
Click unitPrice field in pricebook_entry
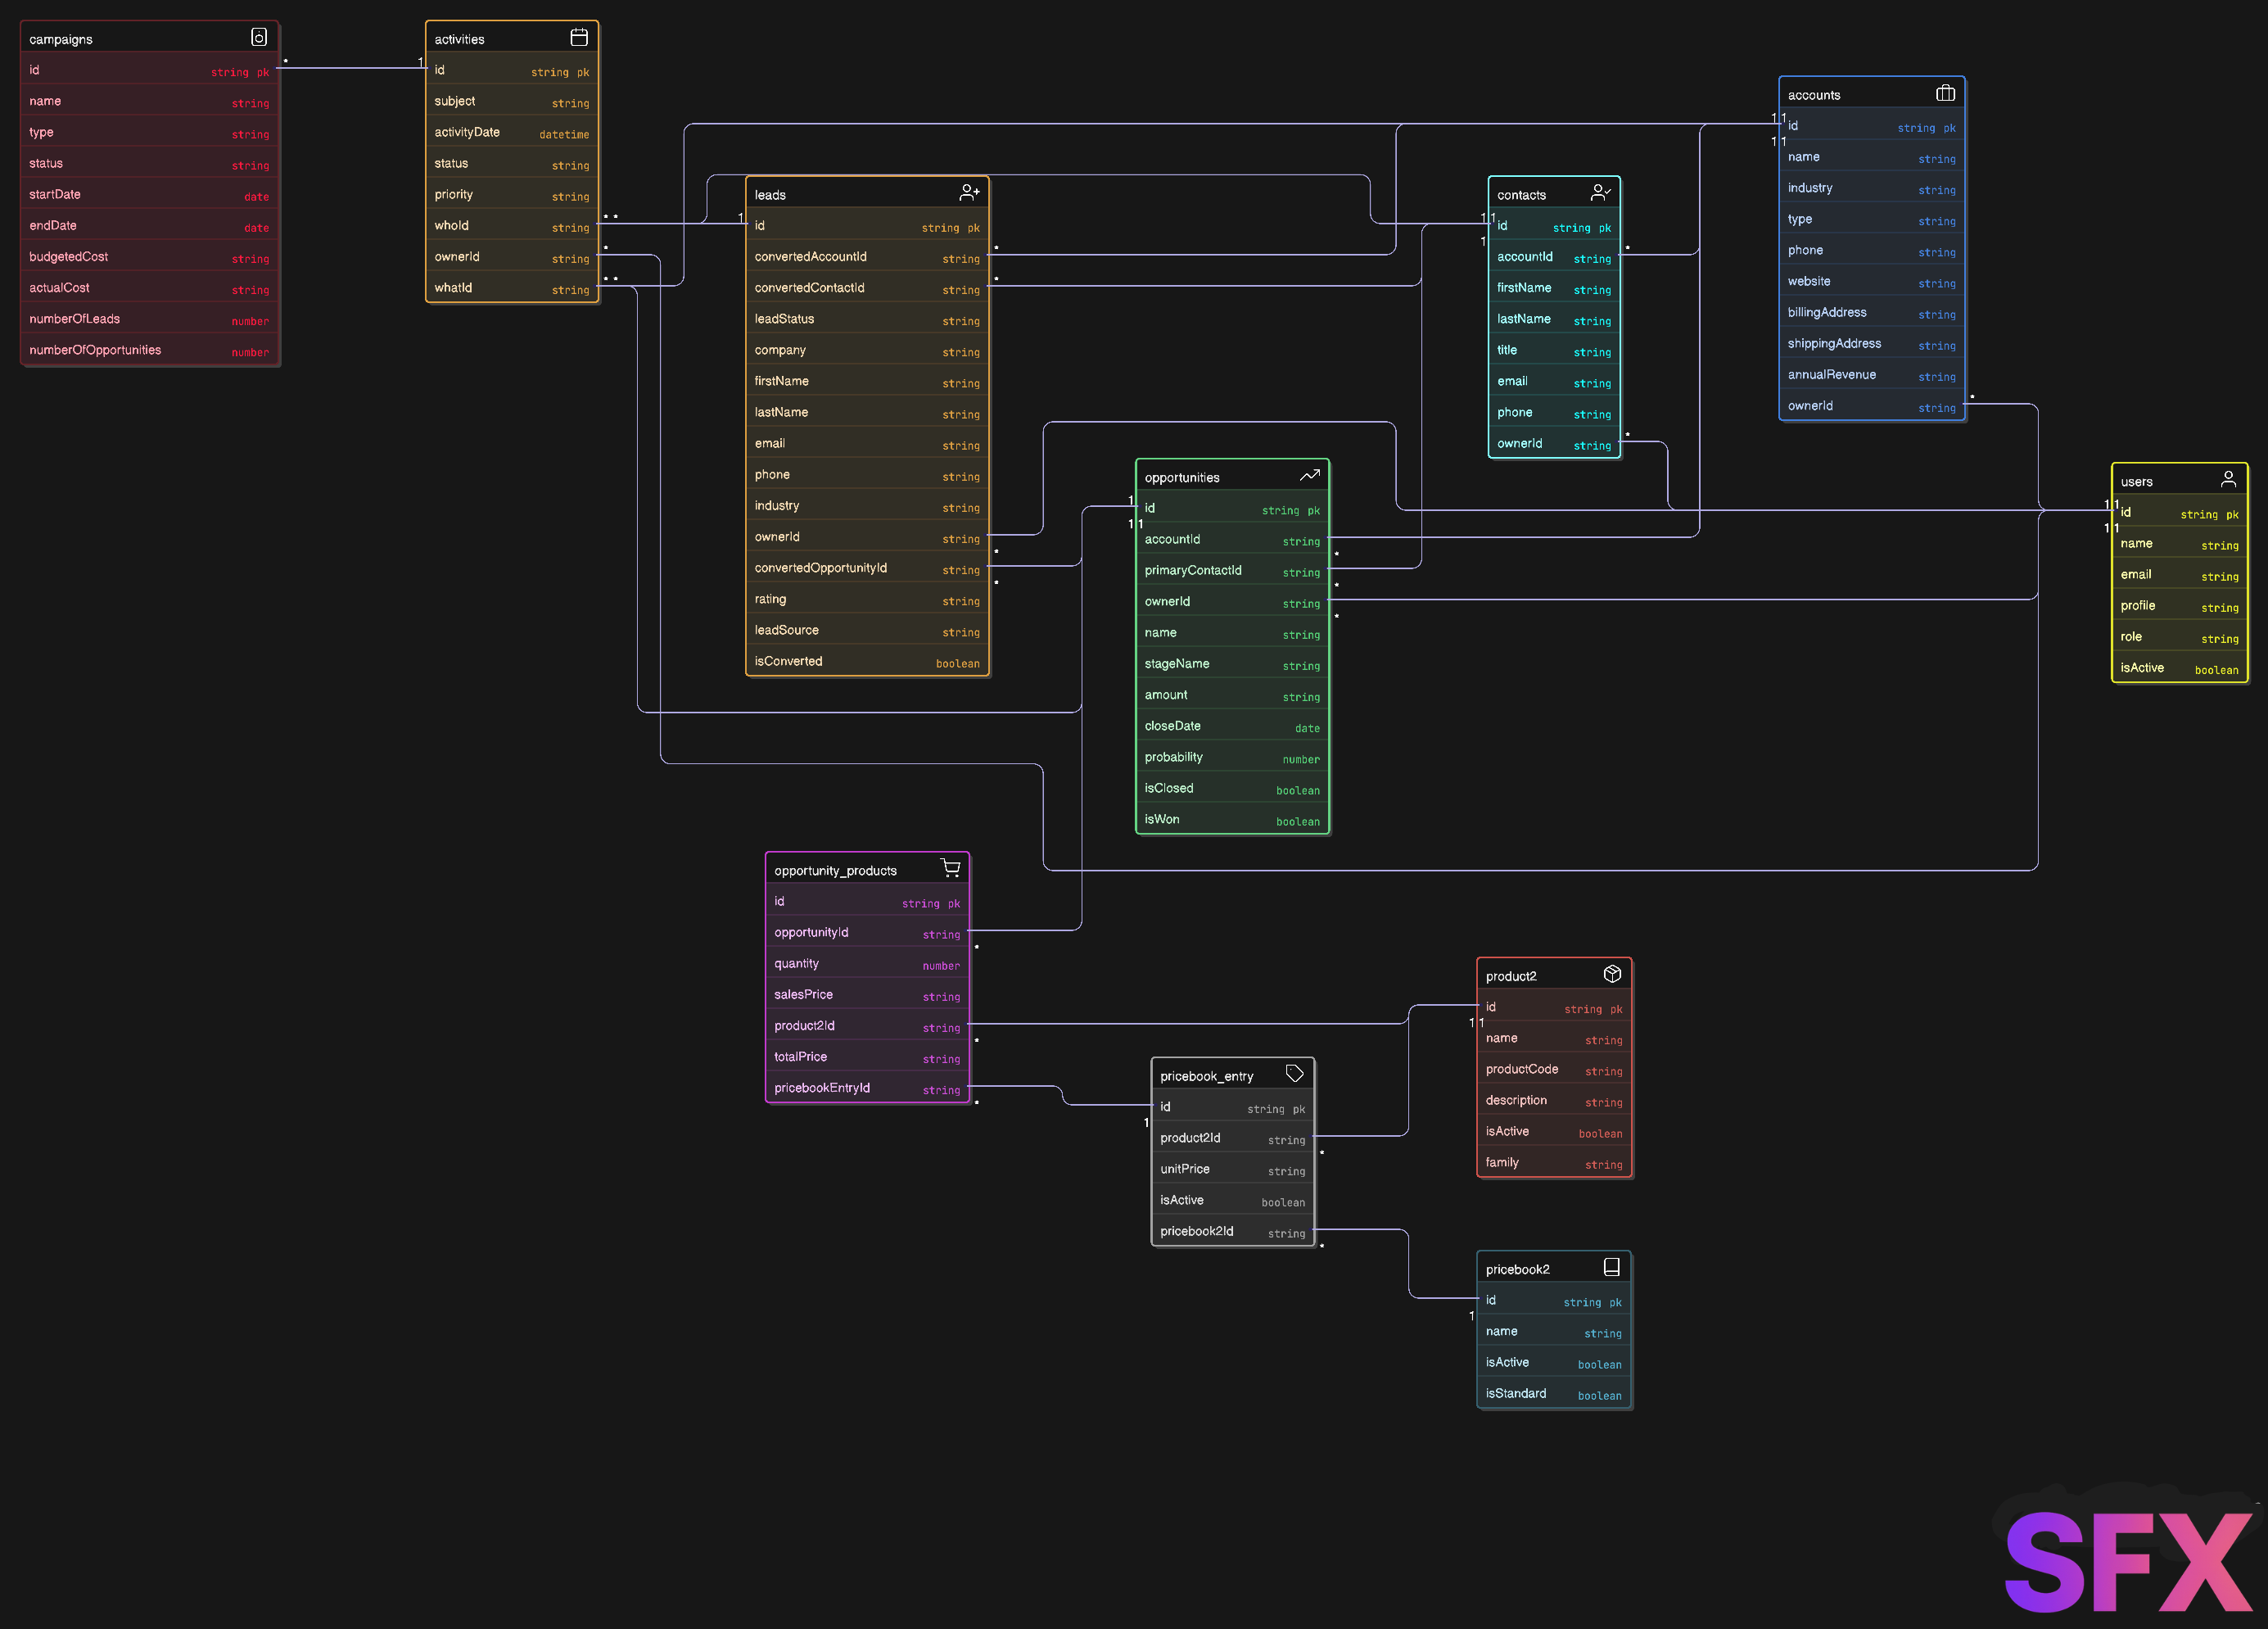click(1232, 1169)
